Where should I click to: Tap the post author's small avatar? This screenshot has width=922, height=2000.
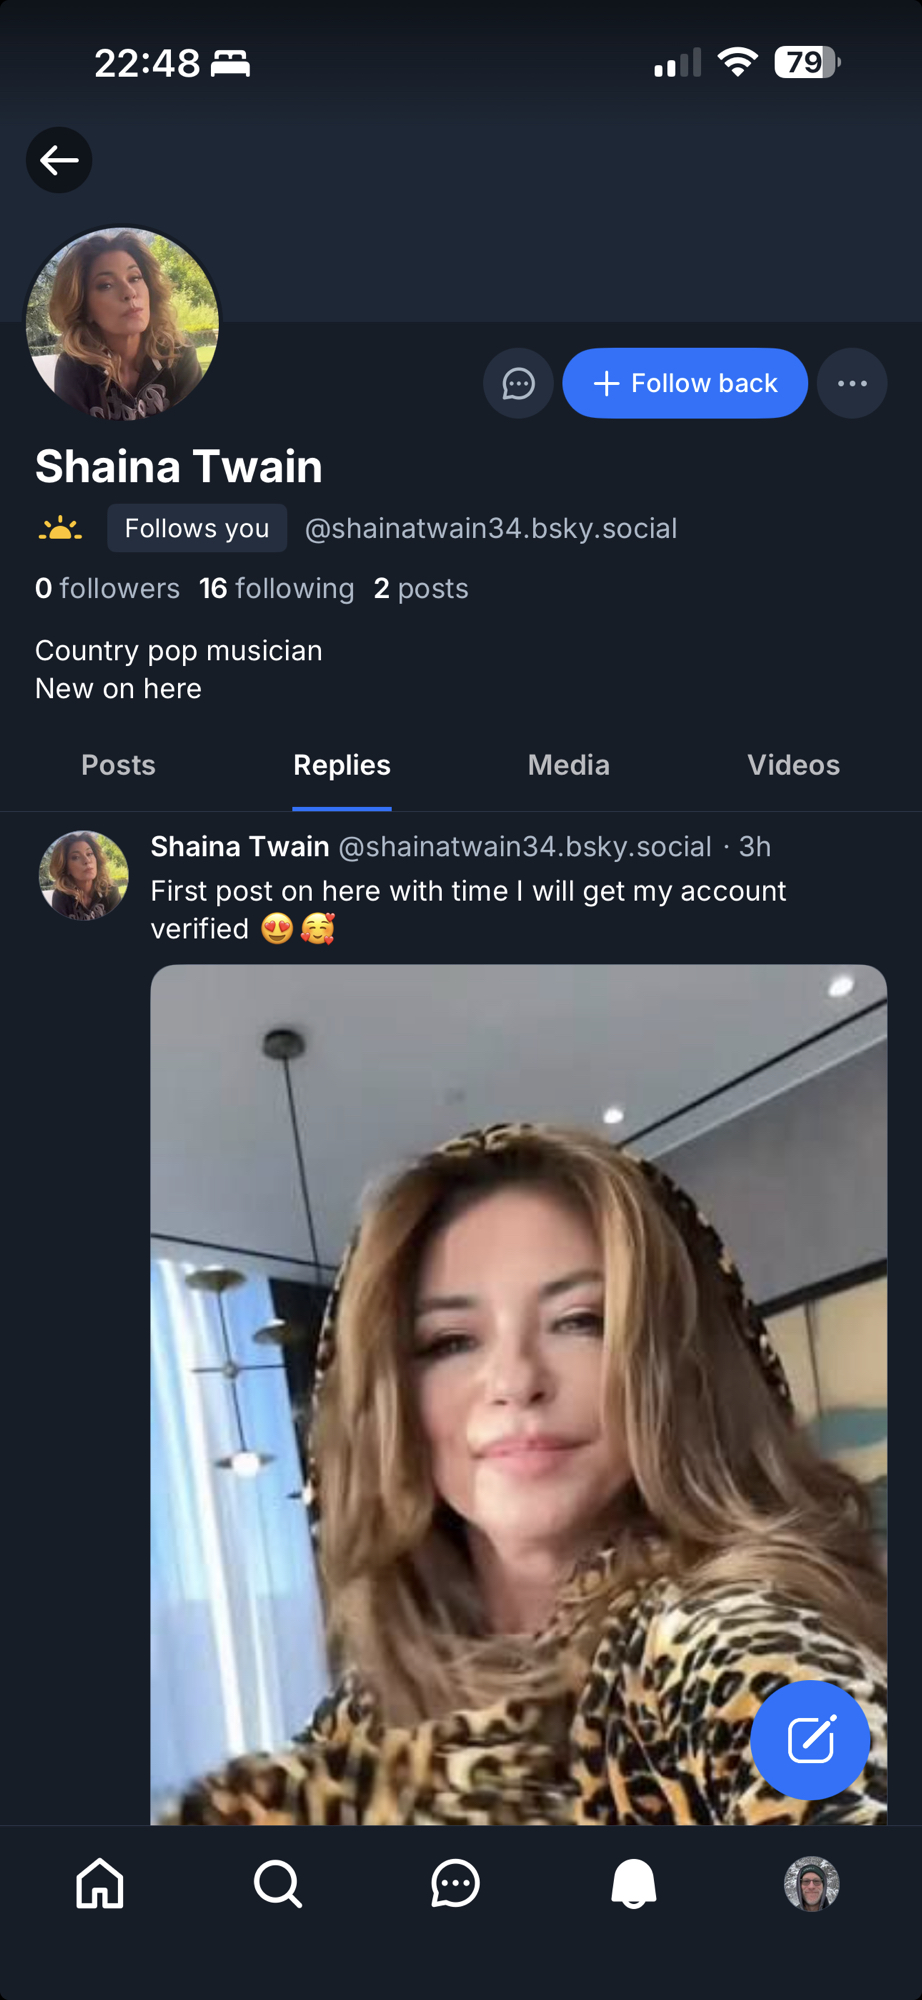click(x=83, y=875)
